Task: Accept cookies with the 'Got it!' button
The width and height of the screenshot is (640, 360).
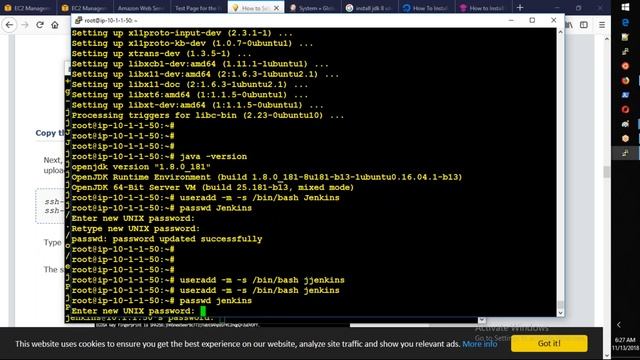Action: click(x=549, y=343)
